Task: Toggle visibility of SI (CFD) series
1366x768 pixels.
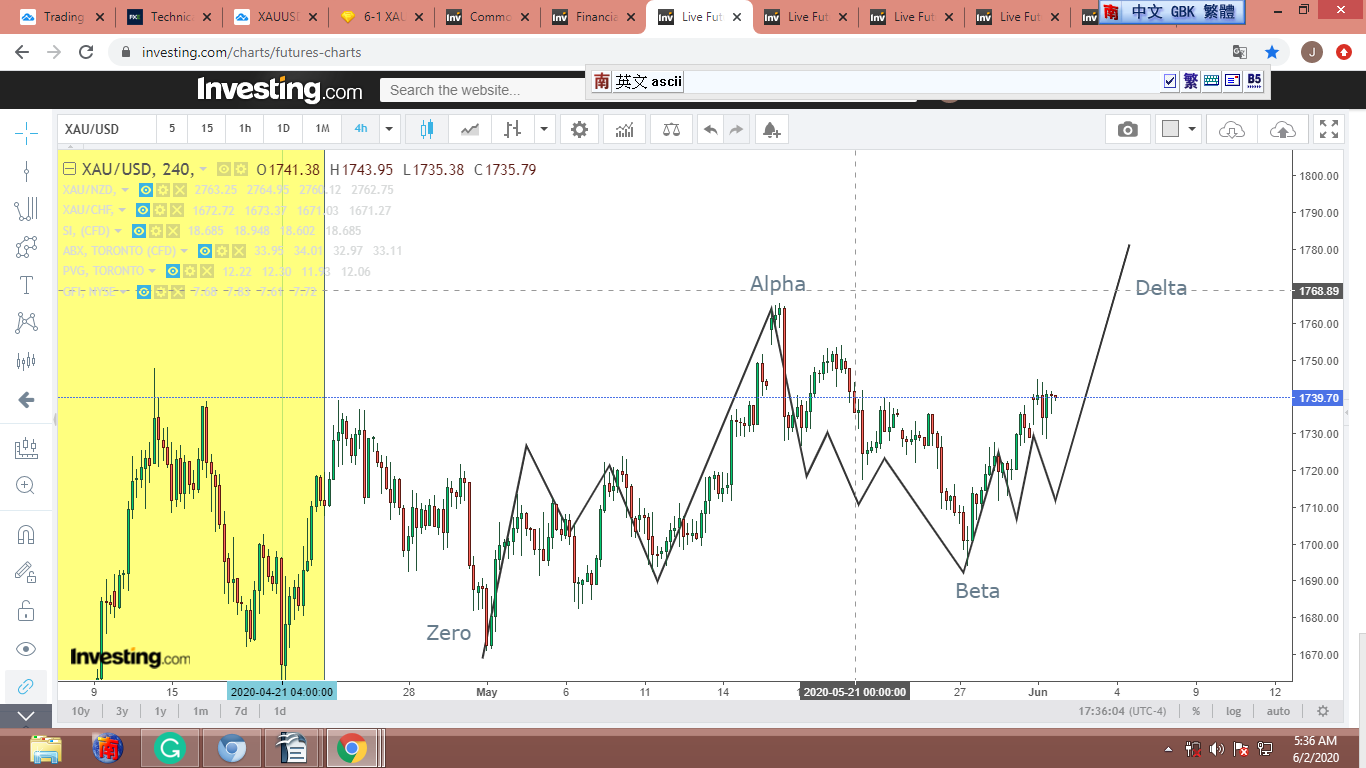Action: tap(139, 231)
